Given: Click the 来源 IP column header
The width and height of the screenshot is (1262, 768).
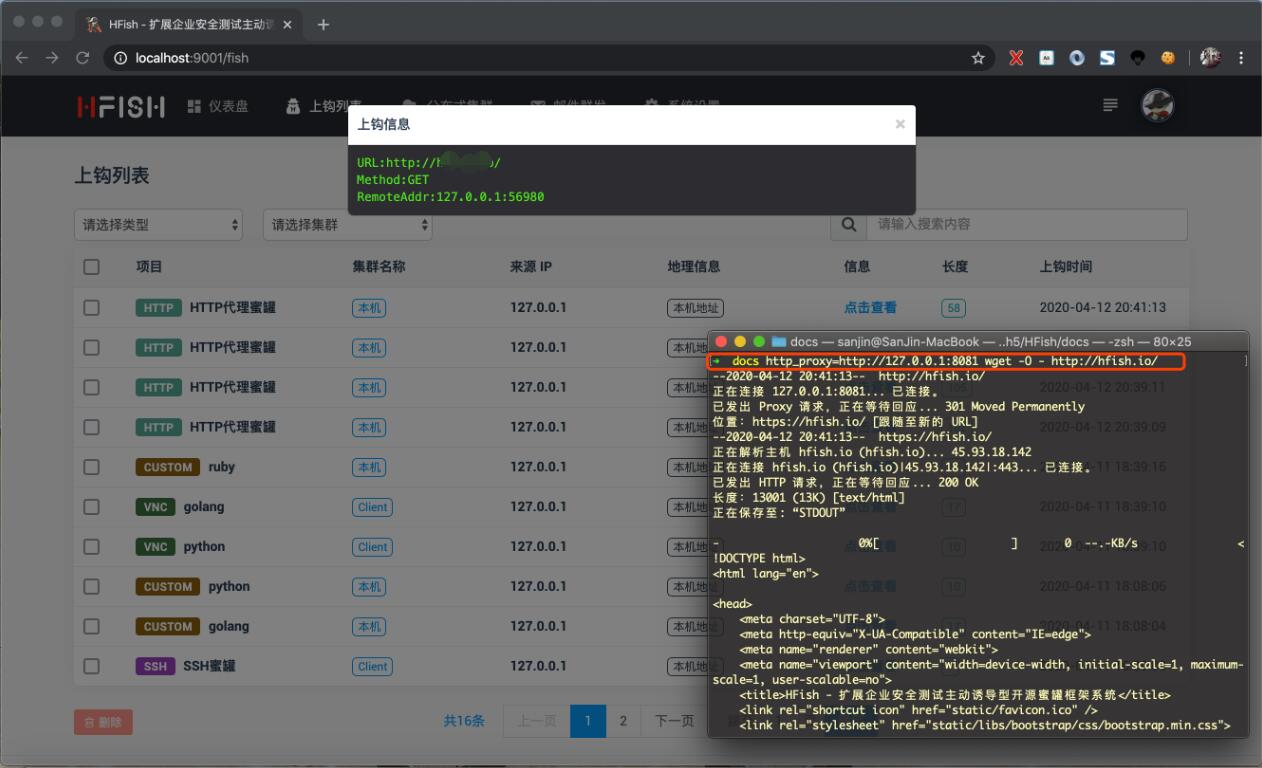Looking at the screenshot, I should point(531,267).
